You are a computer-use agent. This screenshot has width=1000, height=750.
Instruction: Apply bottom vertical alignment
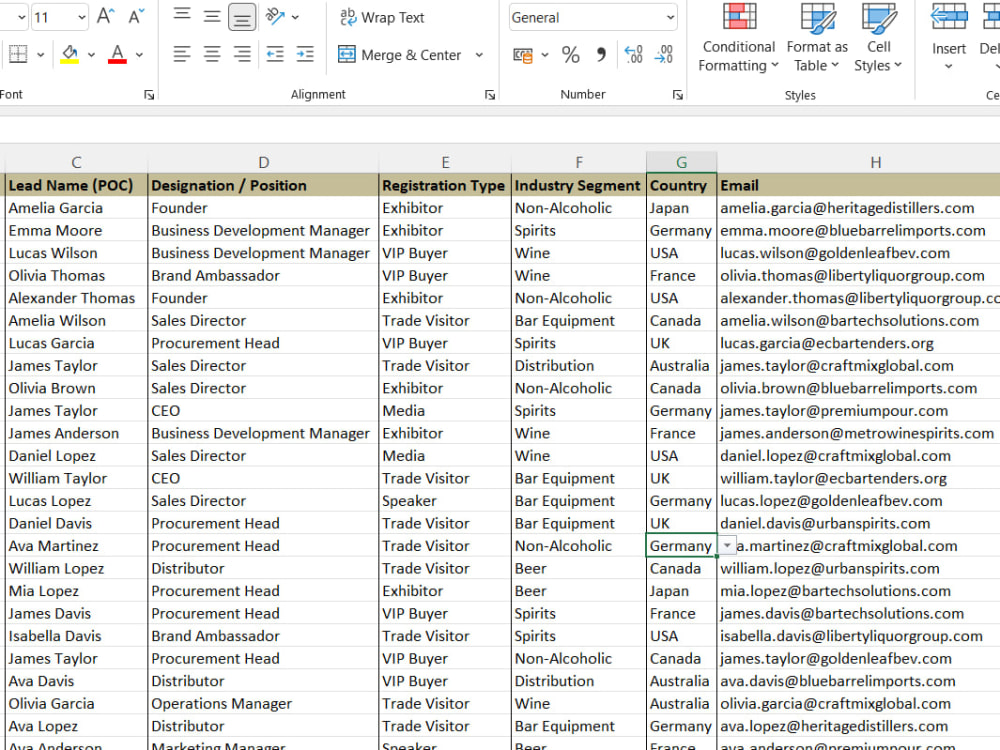coord(242,17)
